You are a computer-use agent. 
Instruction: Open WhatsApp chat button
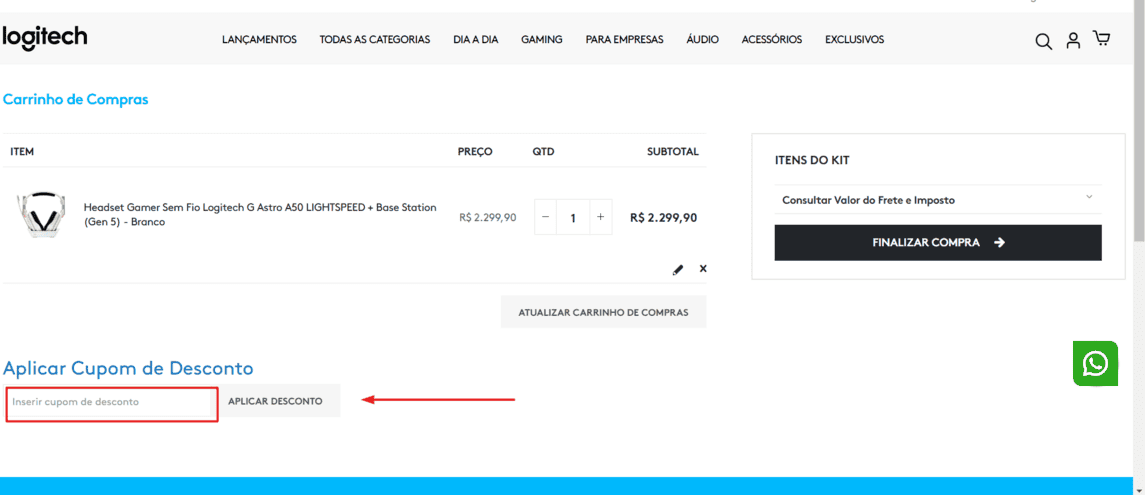(1095, 363)
